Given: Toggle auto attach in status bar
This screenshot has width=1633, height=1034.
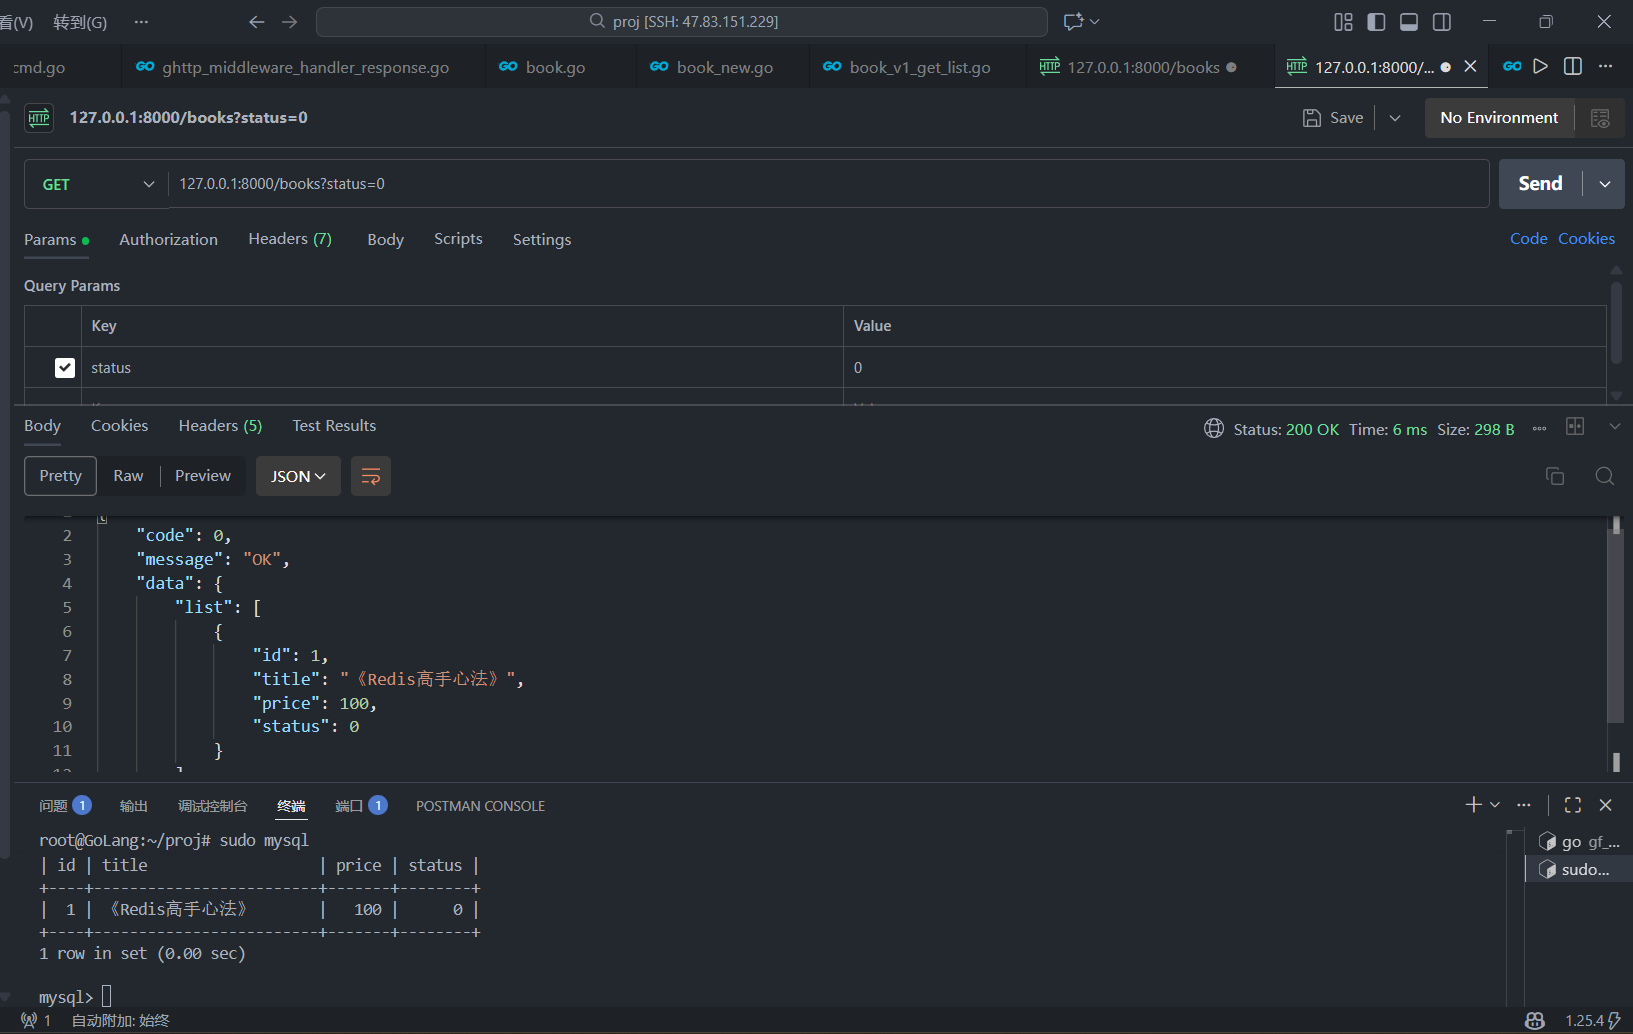Looking at the screenshot, I should point(121,1020).
